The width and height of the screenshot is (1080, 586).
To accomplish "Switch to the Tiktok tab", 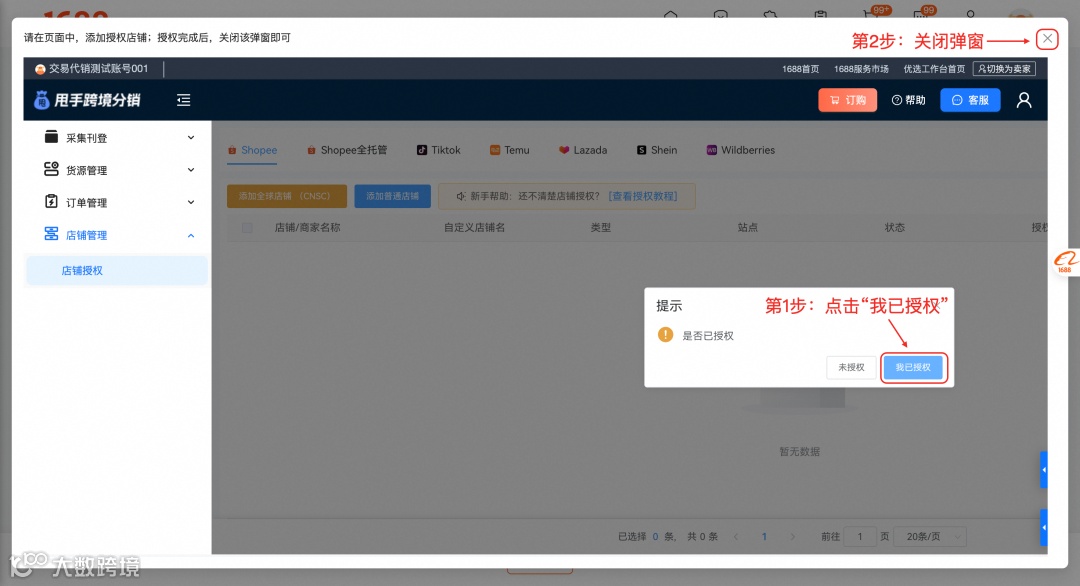I will pos(439,150).
